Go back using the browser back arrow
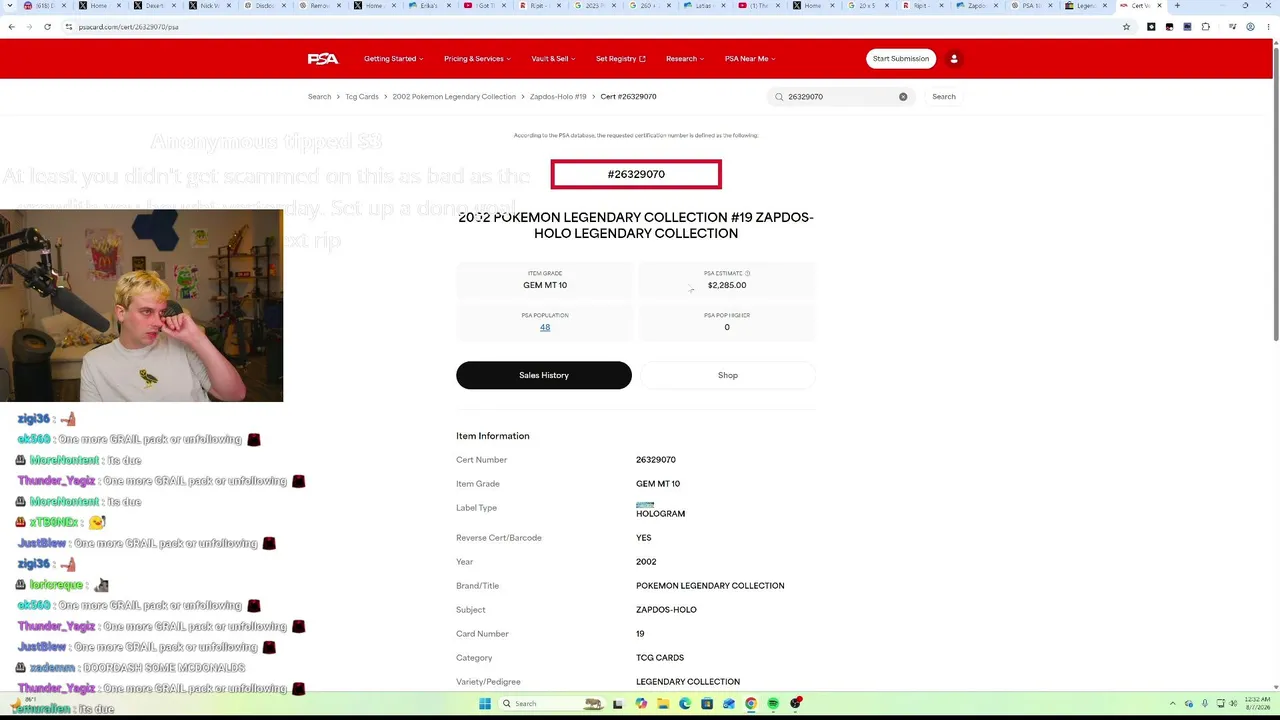Viewport: 1280px width, 720px height. point(11,27)
